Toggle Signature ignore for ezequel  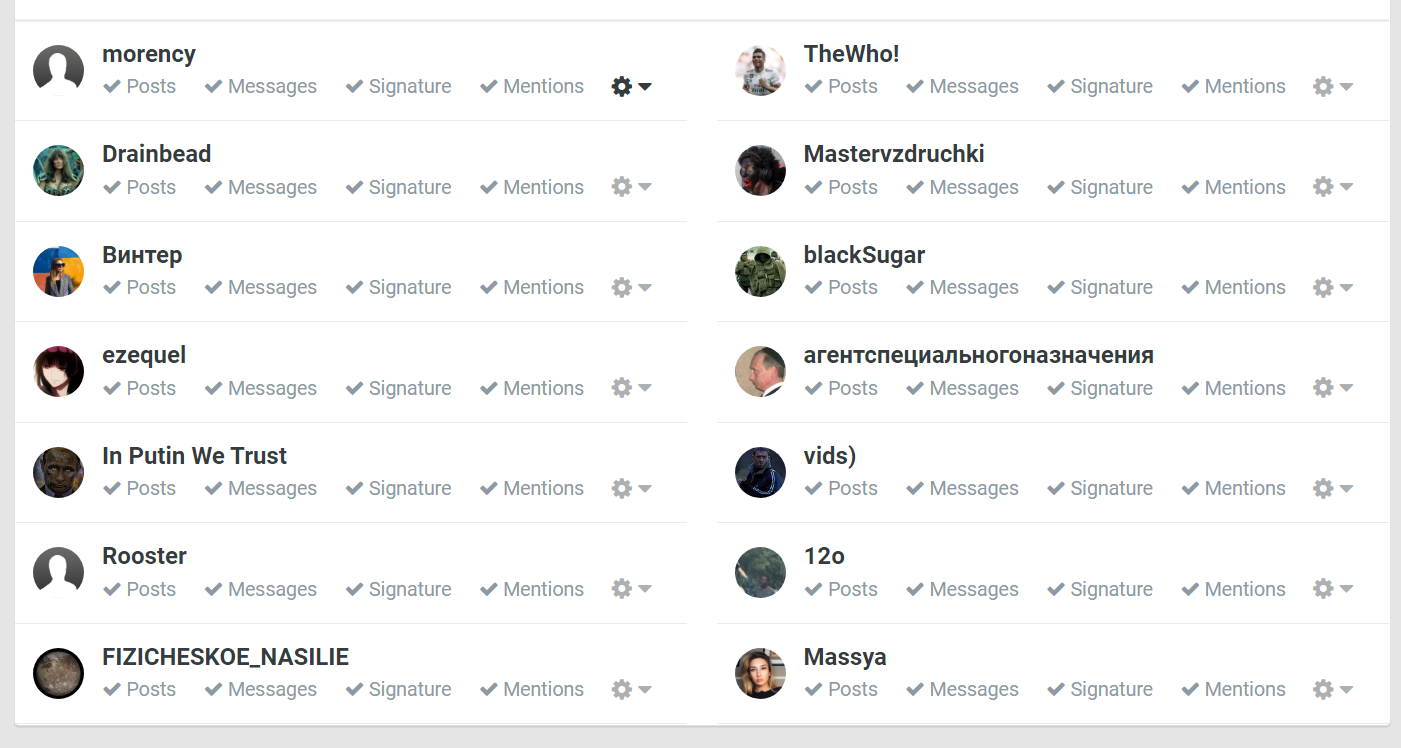[398, 388]
